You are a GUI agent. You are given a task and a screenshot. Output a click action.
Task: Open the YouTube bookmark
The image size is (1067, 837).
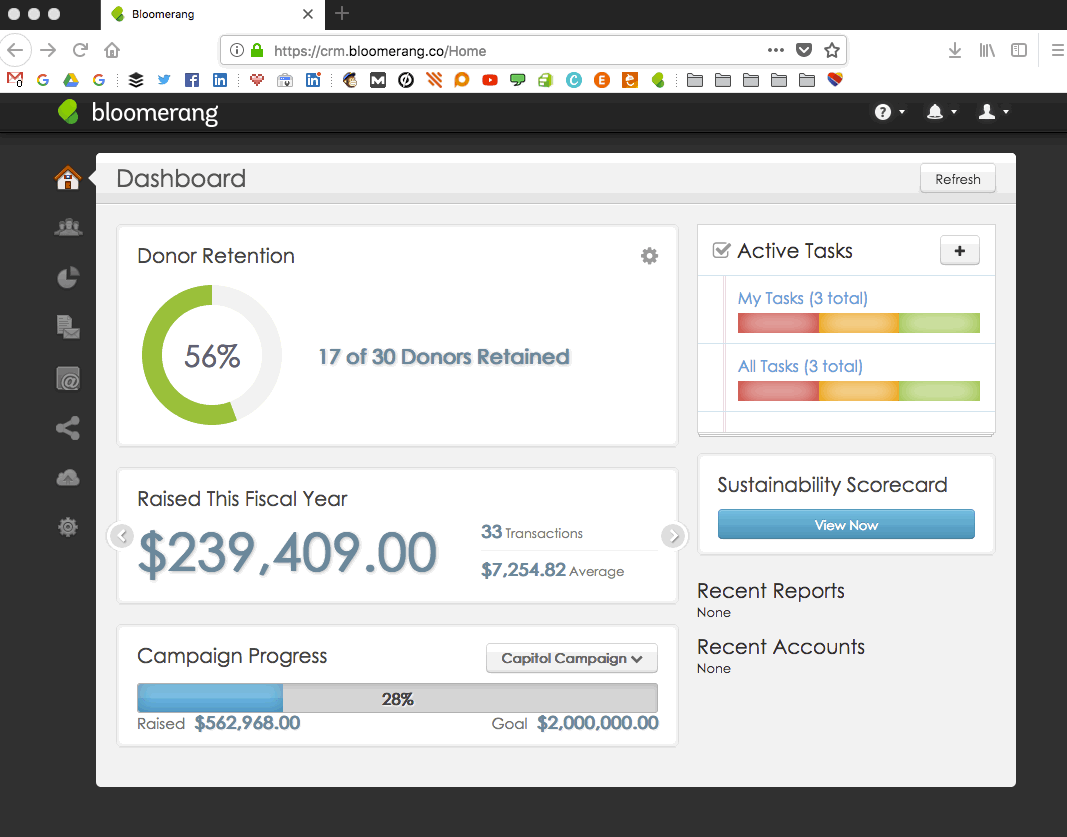coord(489,80)
